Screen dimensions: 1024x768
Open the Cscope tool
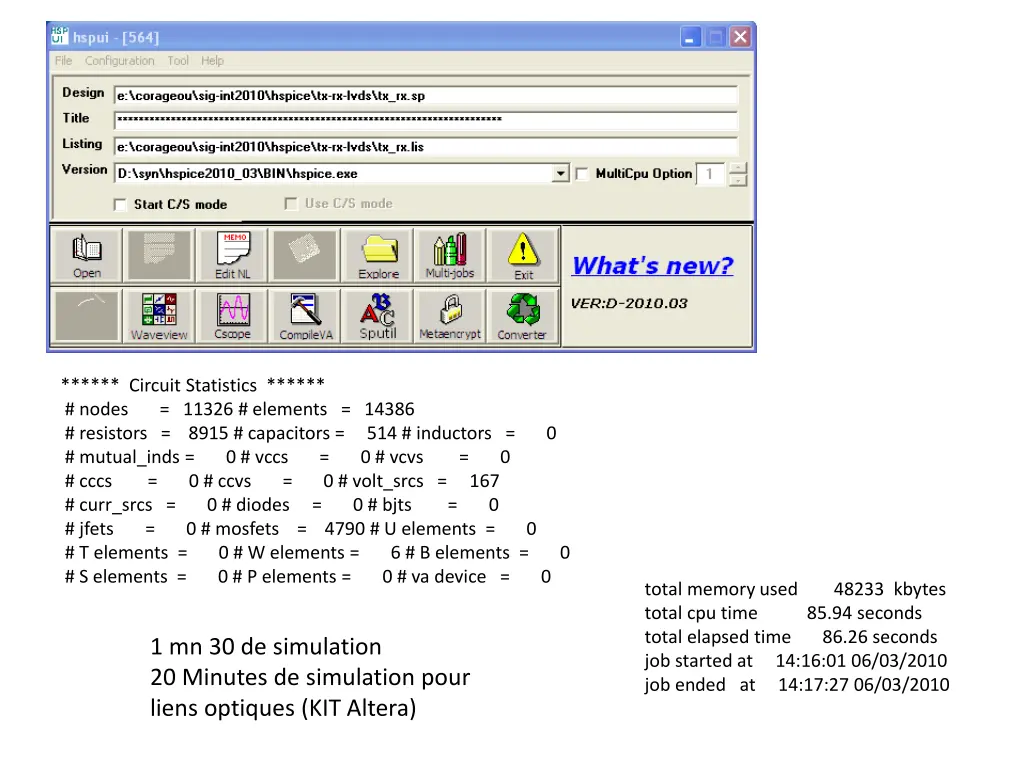(233, 315)
